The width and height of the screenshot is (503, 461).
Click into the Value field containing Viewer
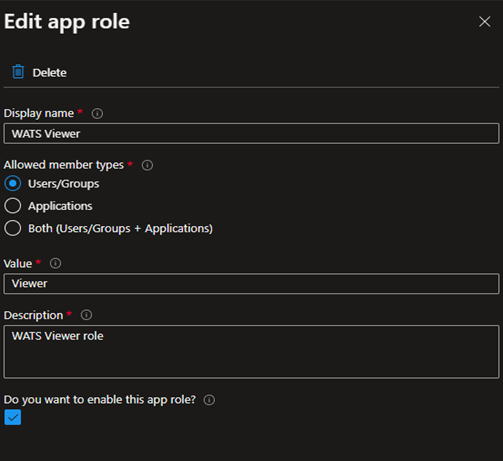[251, 284]
